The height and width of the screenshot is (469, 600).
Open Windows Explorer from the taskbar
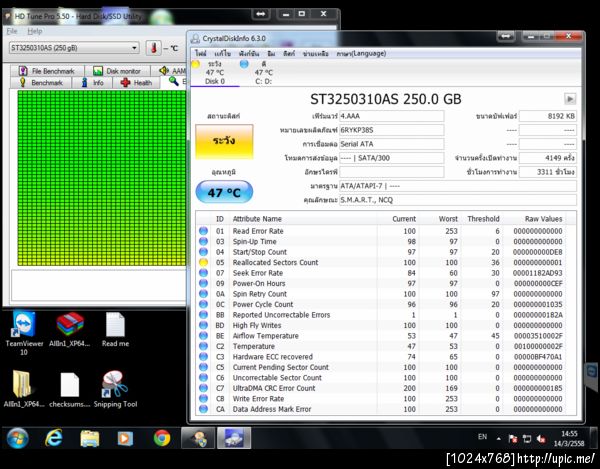pyautogui.click(x=90, y=438)
